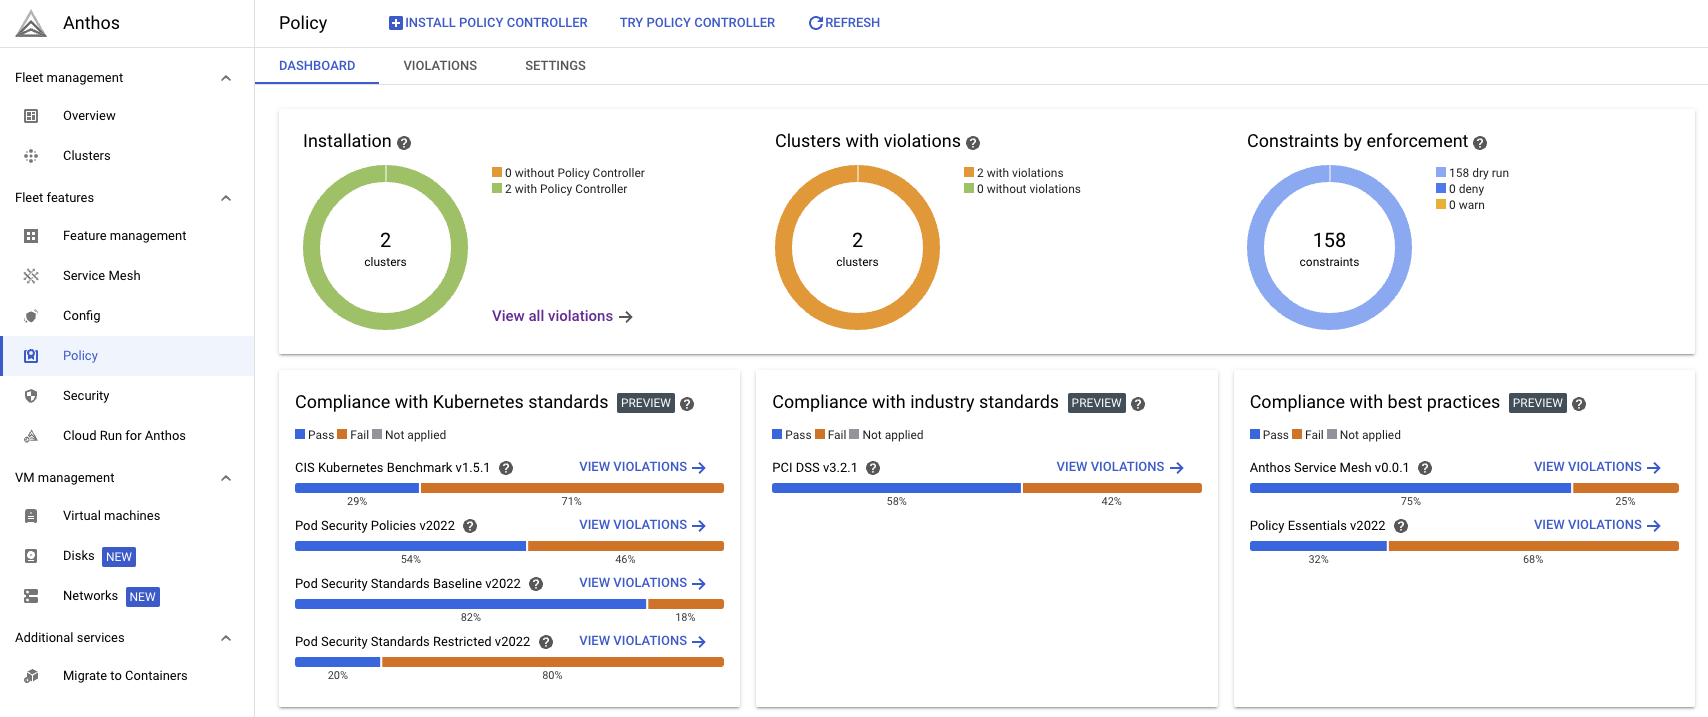1708x717 pixels.
Task: Click the Service Mesh sidebar icon
Action: (31, 276)
